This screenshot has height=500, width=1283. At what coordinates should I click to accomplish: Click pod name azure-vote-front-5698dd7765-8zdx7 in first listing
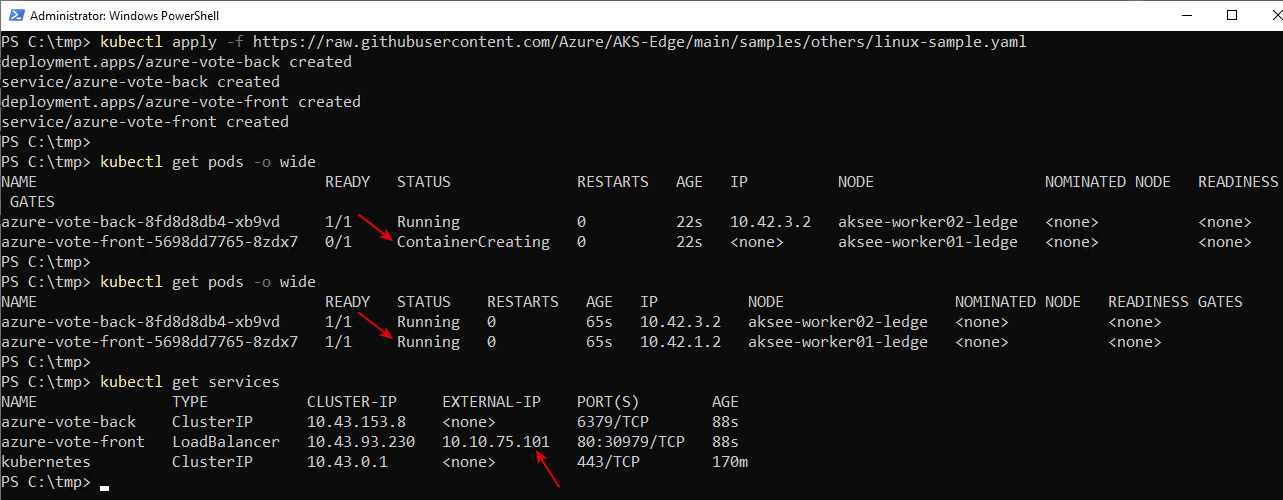(150, 242)
